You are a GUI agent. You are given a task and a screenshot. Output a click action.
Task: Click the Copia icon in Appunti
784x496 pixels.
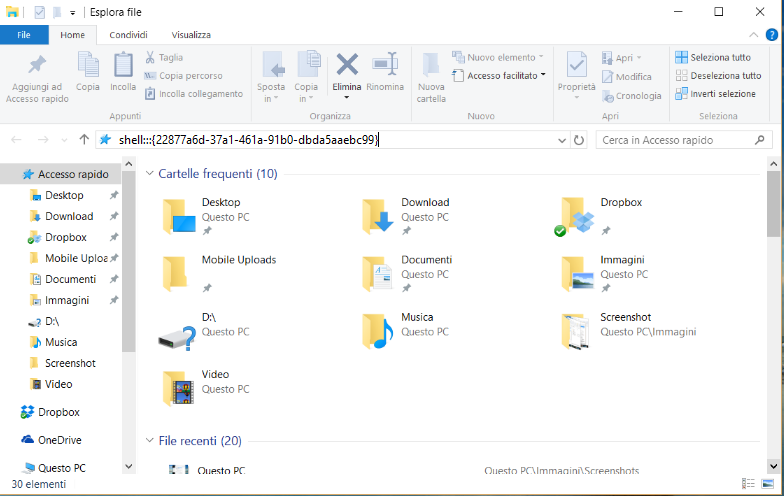(88, 66)
